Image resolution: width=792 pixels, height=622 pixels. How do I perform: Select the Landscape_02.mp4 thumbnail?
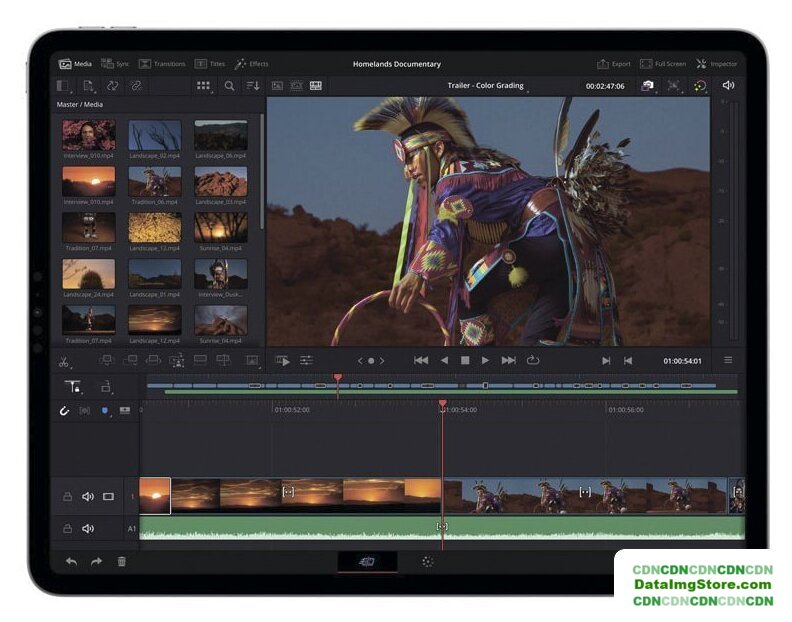point(155,136)
